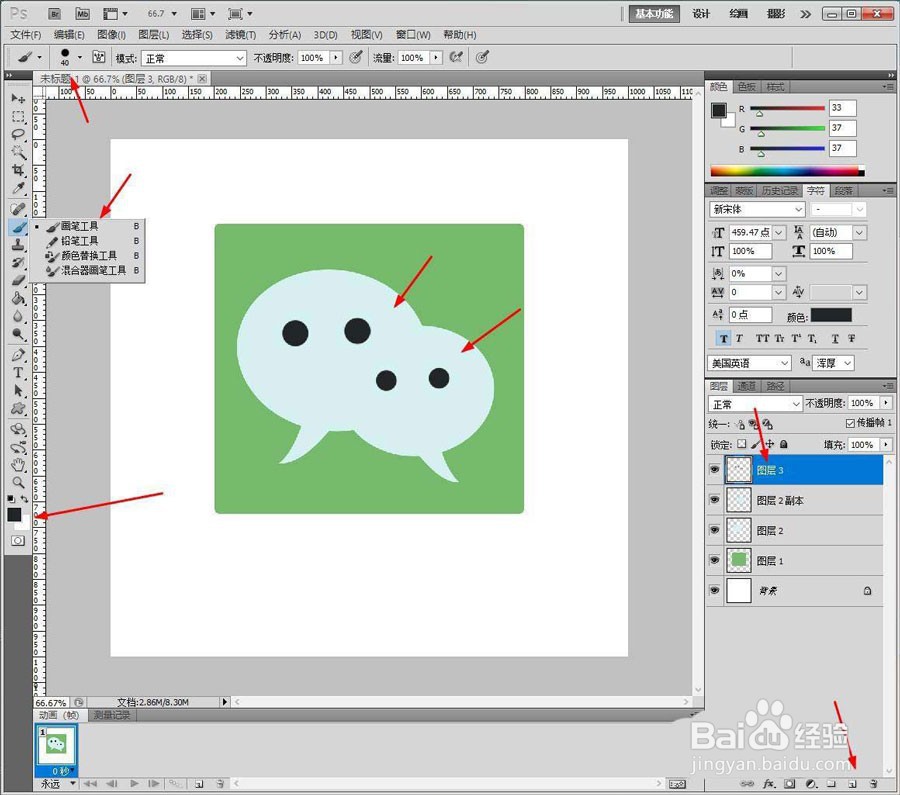Hide 图层 1 using its eye icon
Screen dimensions: 900x795
pos(715,560)
